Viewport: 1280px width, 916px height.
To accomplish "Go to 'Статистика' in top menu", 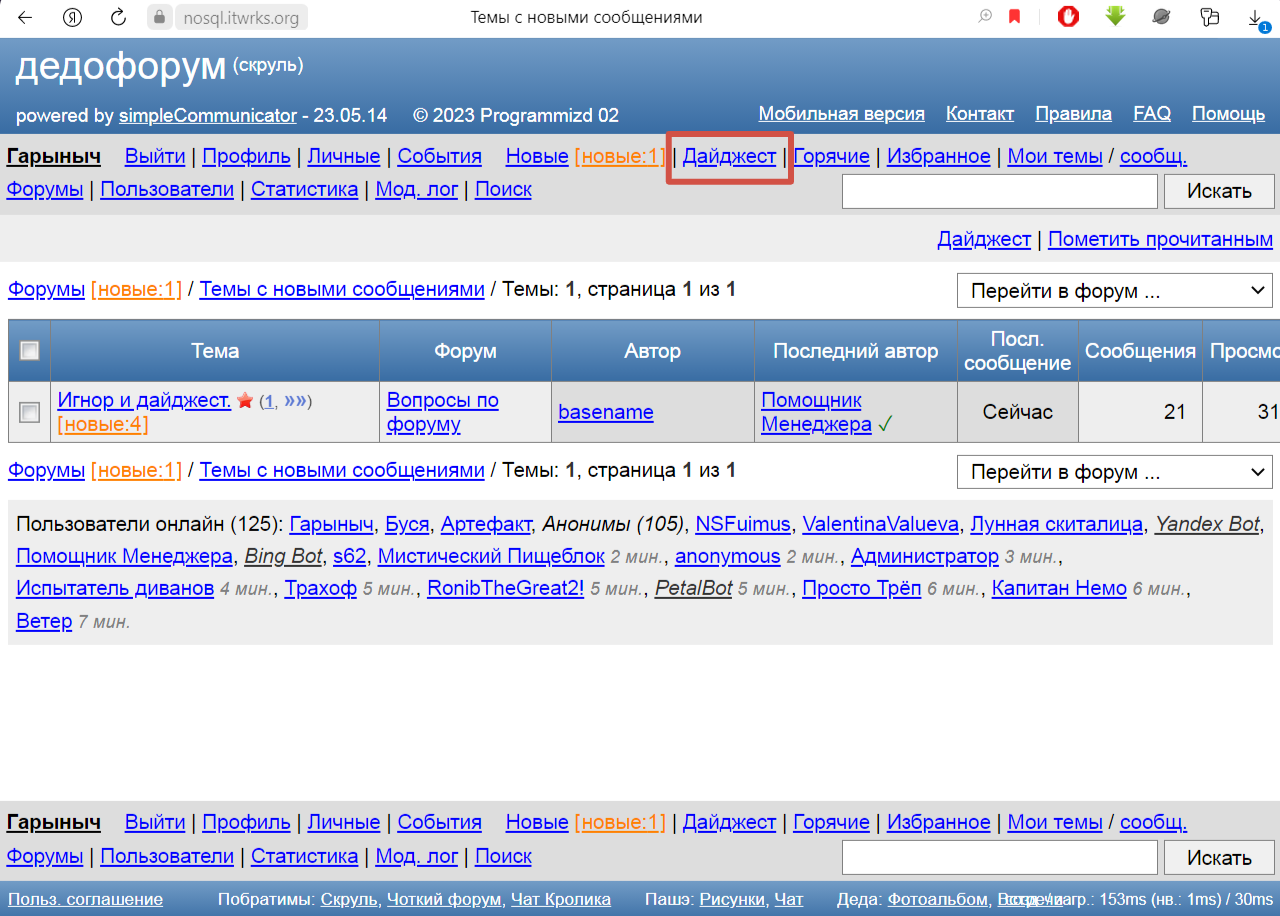I will pyautogui.click(x=304, y=189).
